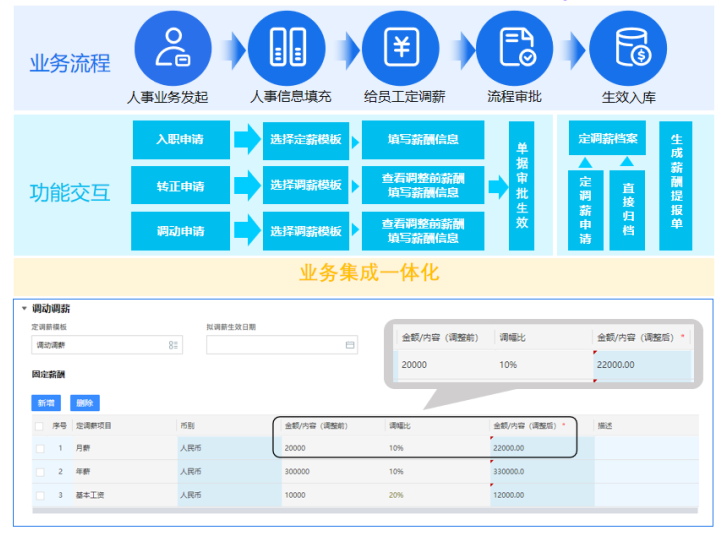The width and height of the screenshot is (728, 536).
Task: Toggle the select-all checkbox in table header
Action: click(41, 425)
